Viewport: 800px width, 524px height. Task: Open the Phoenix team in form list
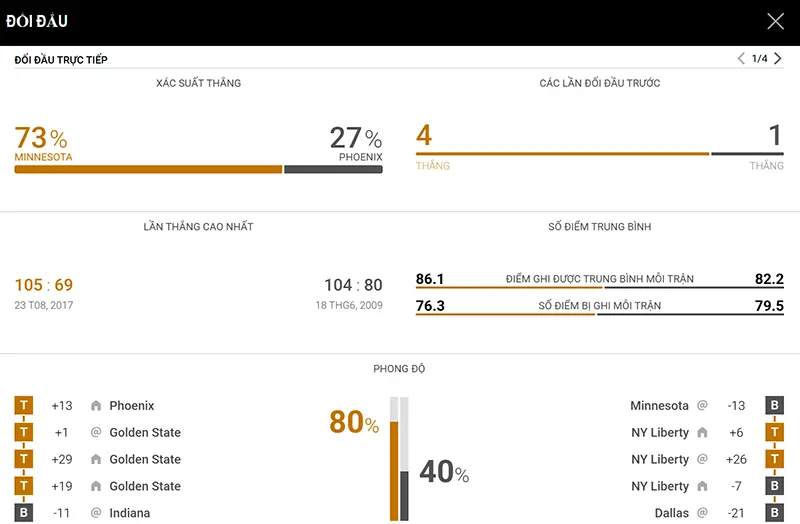pos(132,406)
